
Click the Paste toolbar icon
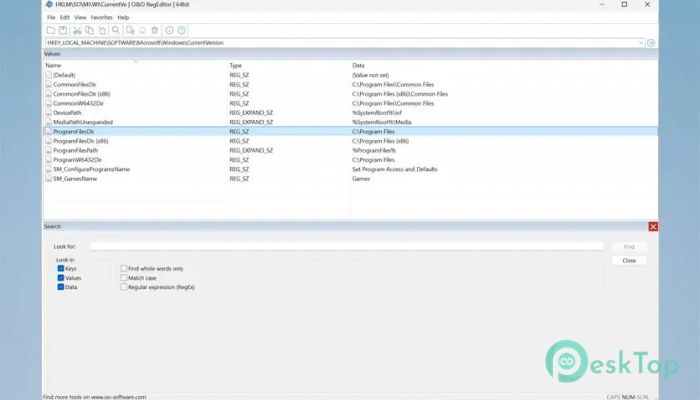[102, 30]
